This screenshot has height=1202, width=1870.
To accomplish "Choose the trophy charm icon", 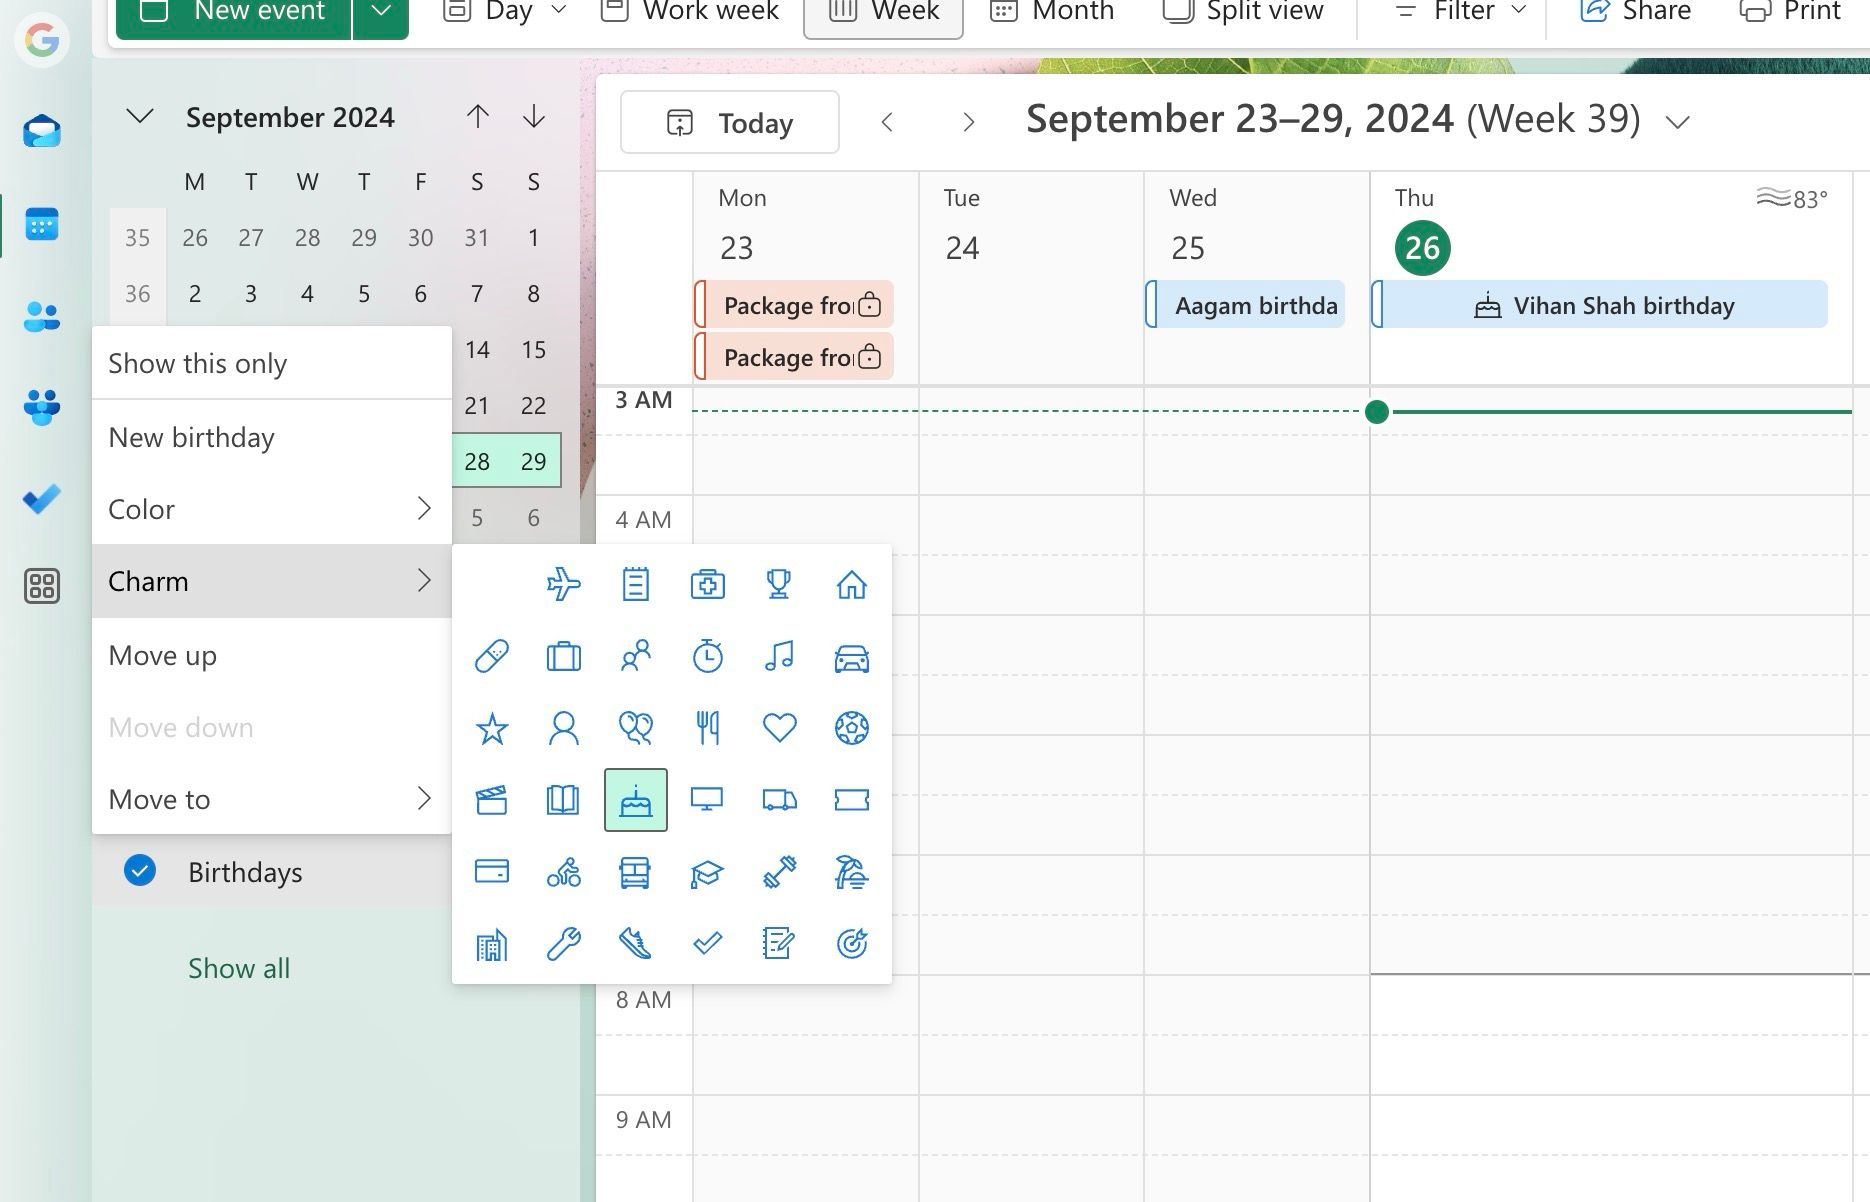I will 779,584.
